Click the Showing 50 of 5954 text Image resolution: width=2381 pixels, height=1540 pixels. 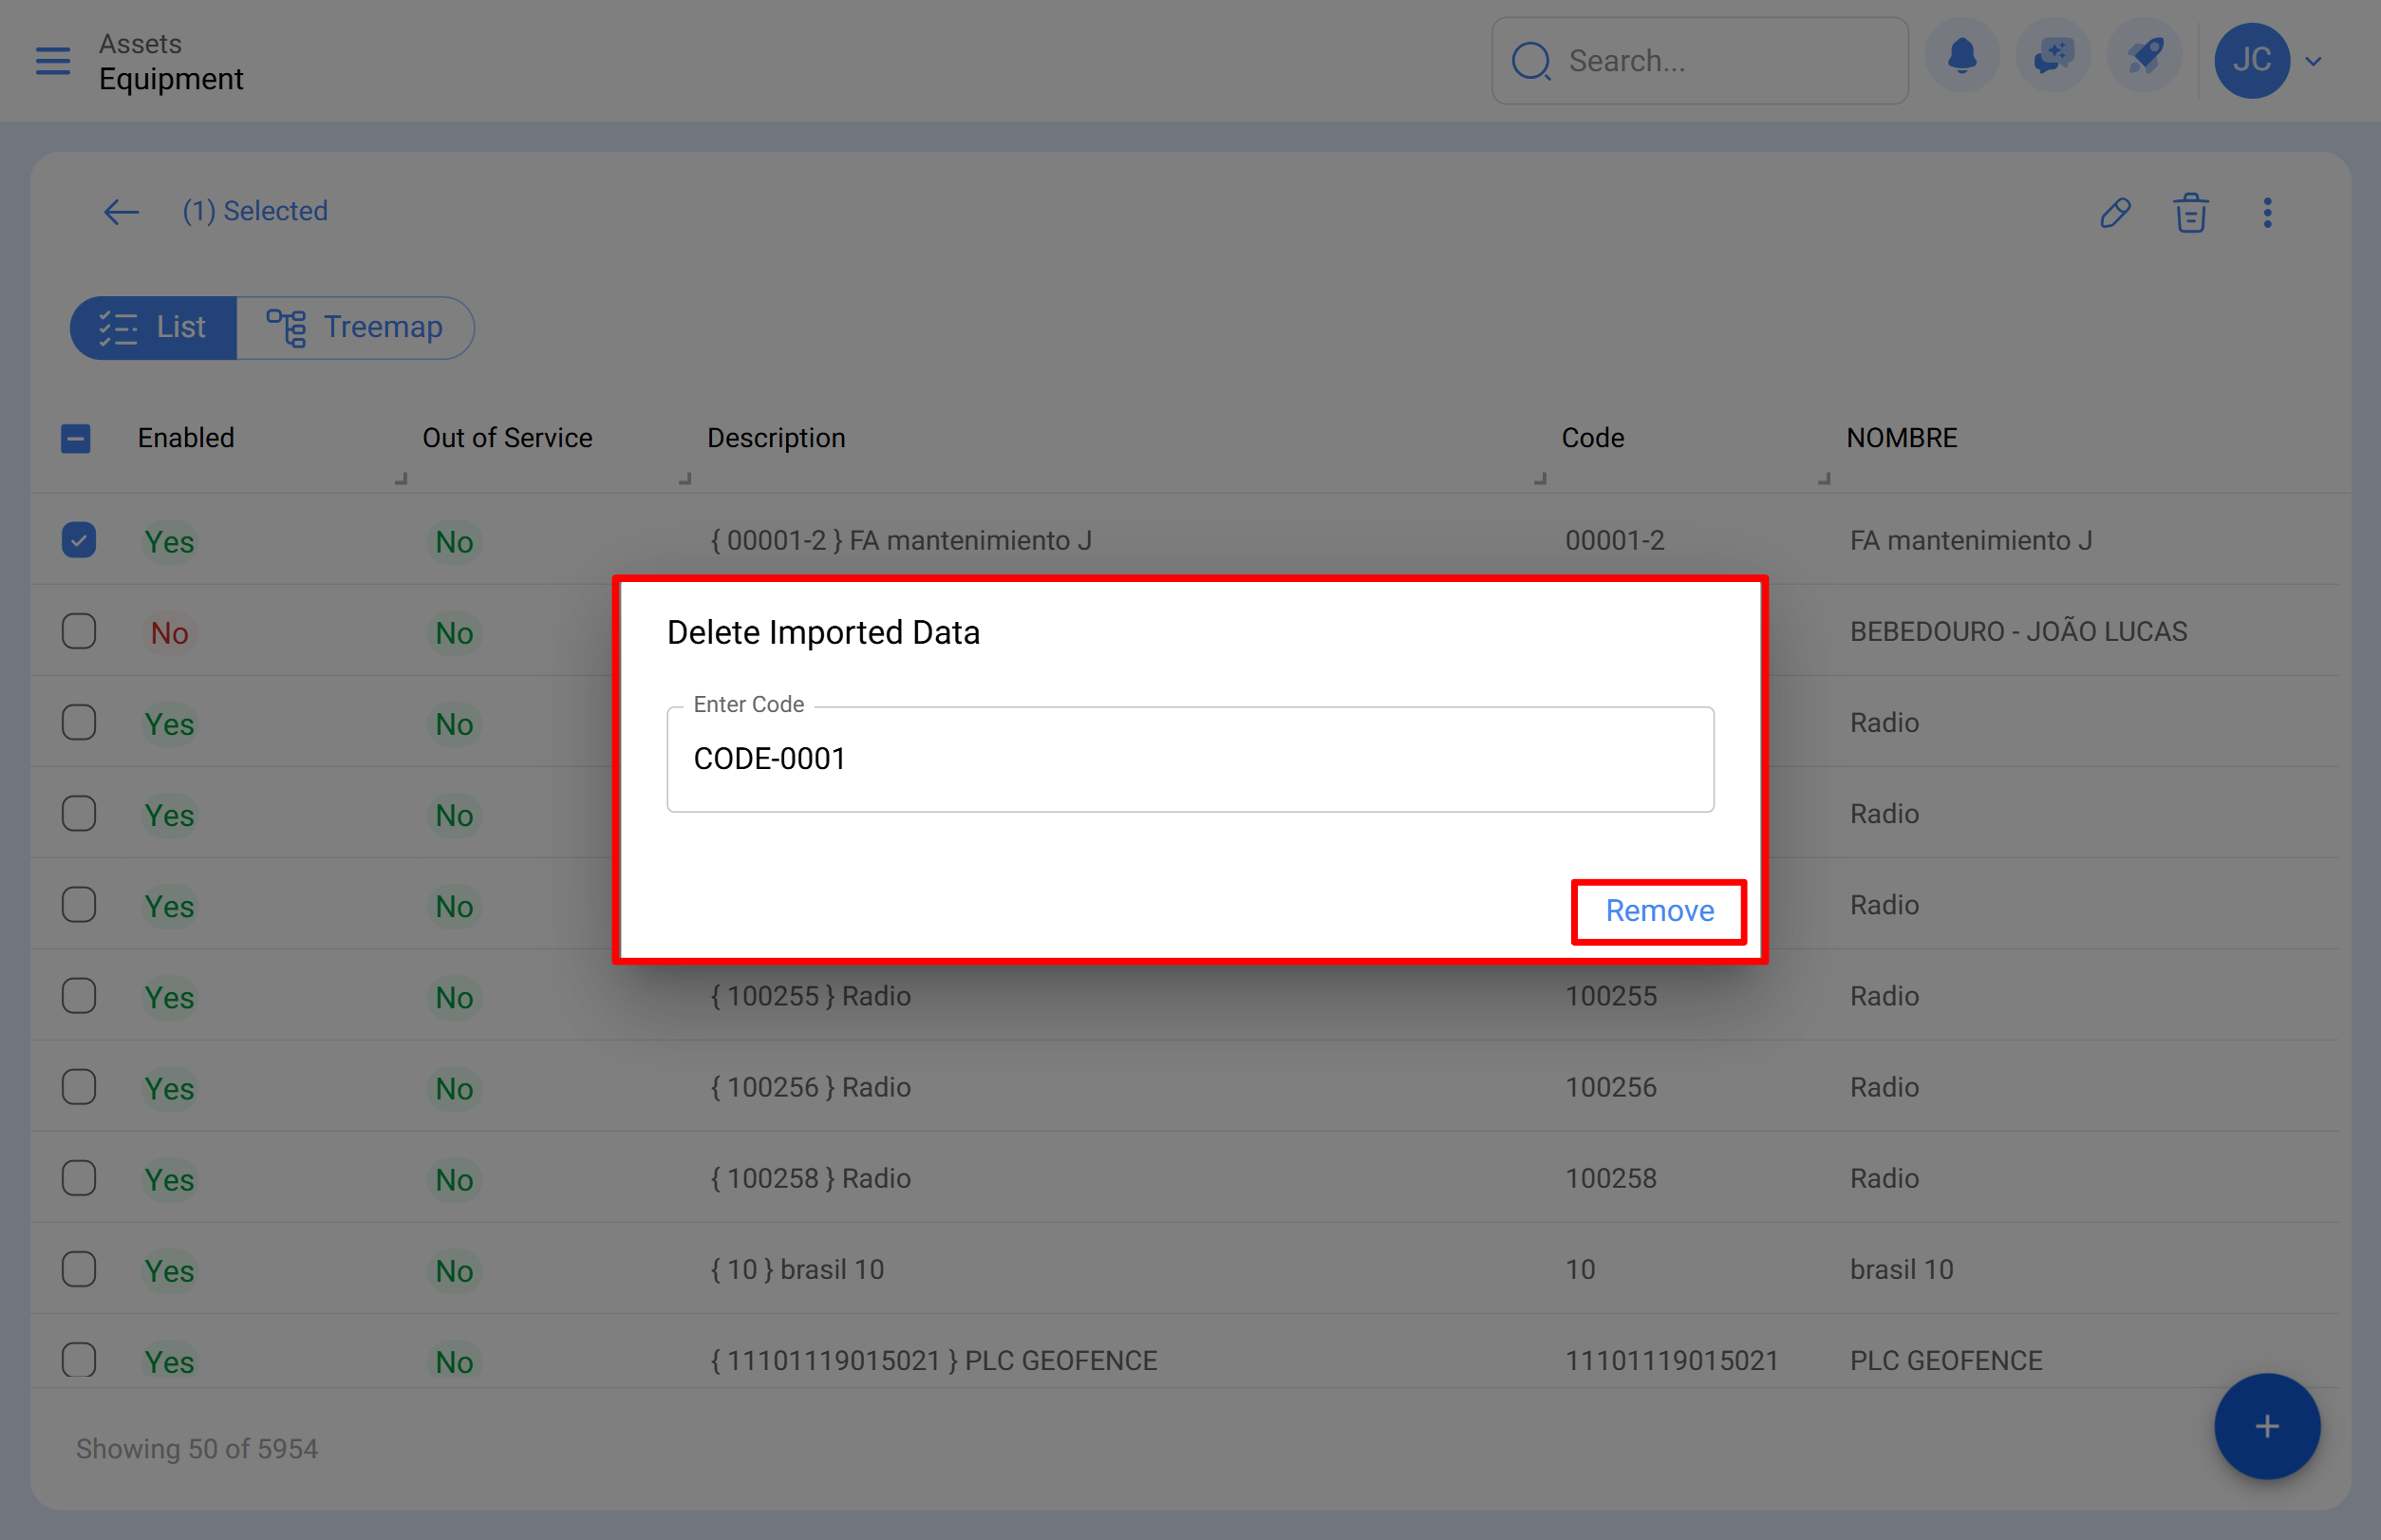coord(197,1449)
